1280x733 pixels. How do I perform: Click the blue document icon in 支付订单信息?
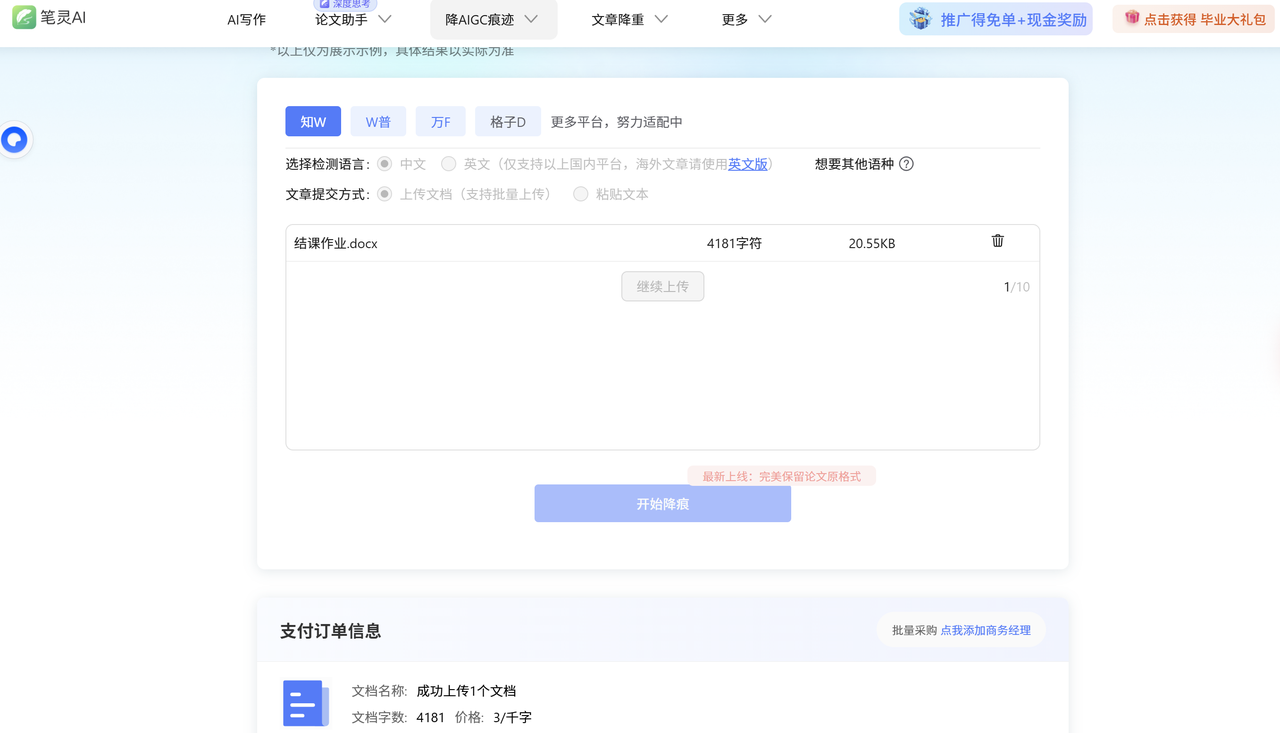(306, 703)
